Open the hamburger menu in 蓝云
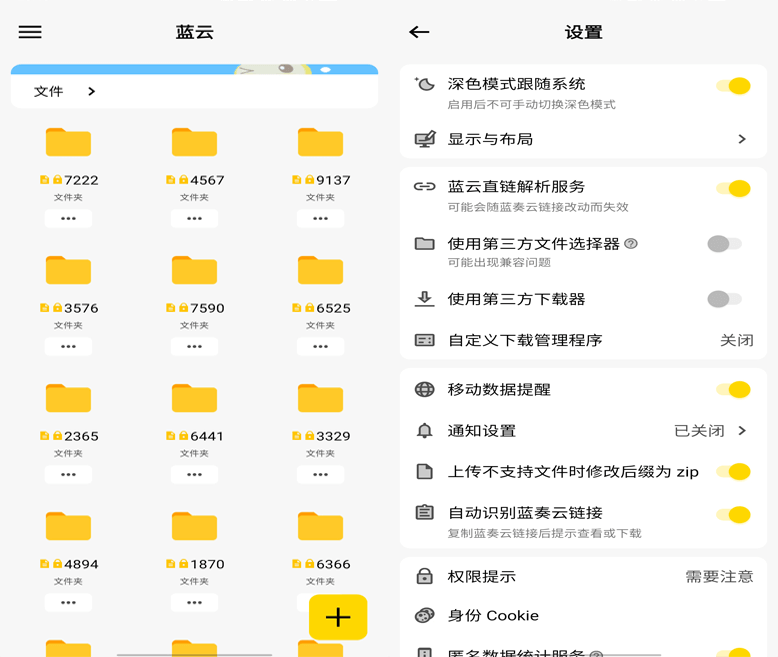Image resolution: width=778 pixels, height=657 pixels. [30, 32]
